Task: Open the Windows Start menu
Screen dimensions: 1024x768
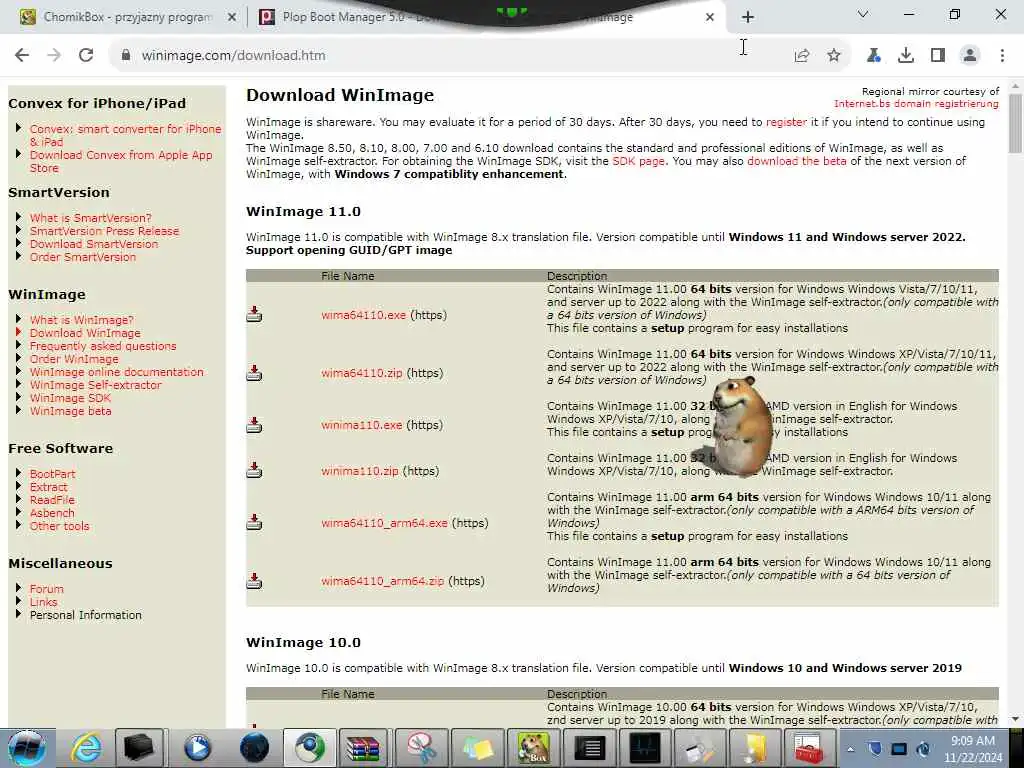Action: coord(27,748)
